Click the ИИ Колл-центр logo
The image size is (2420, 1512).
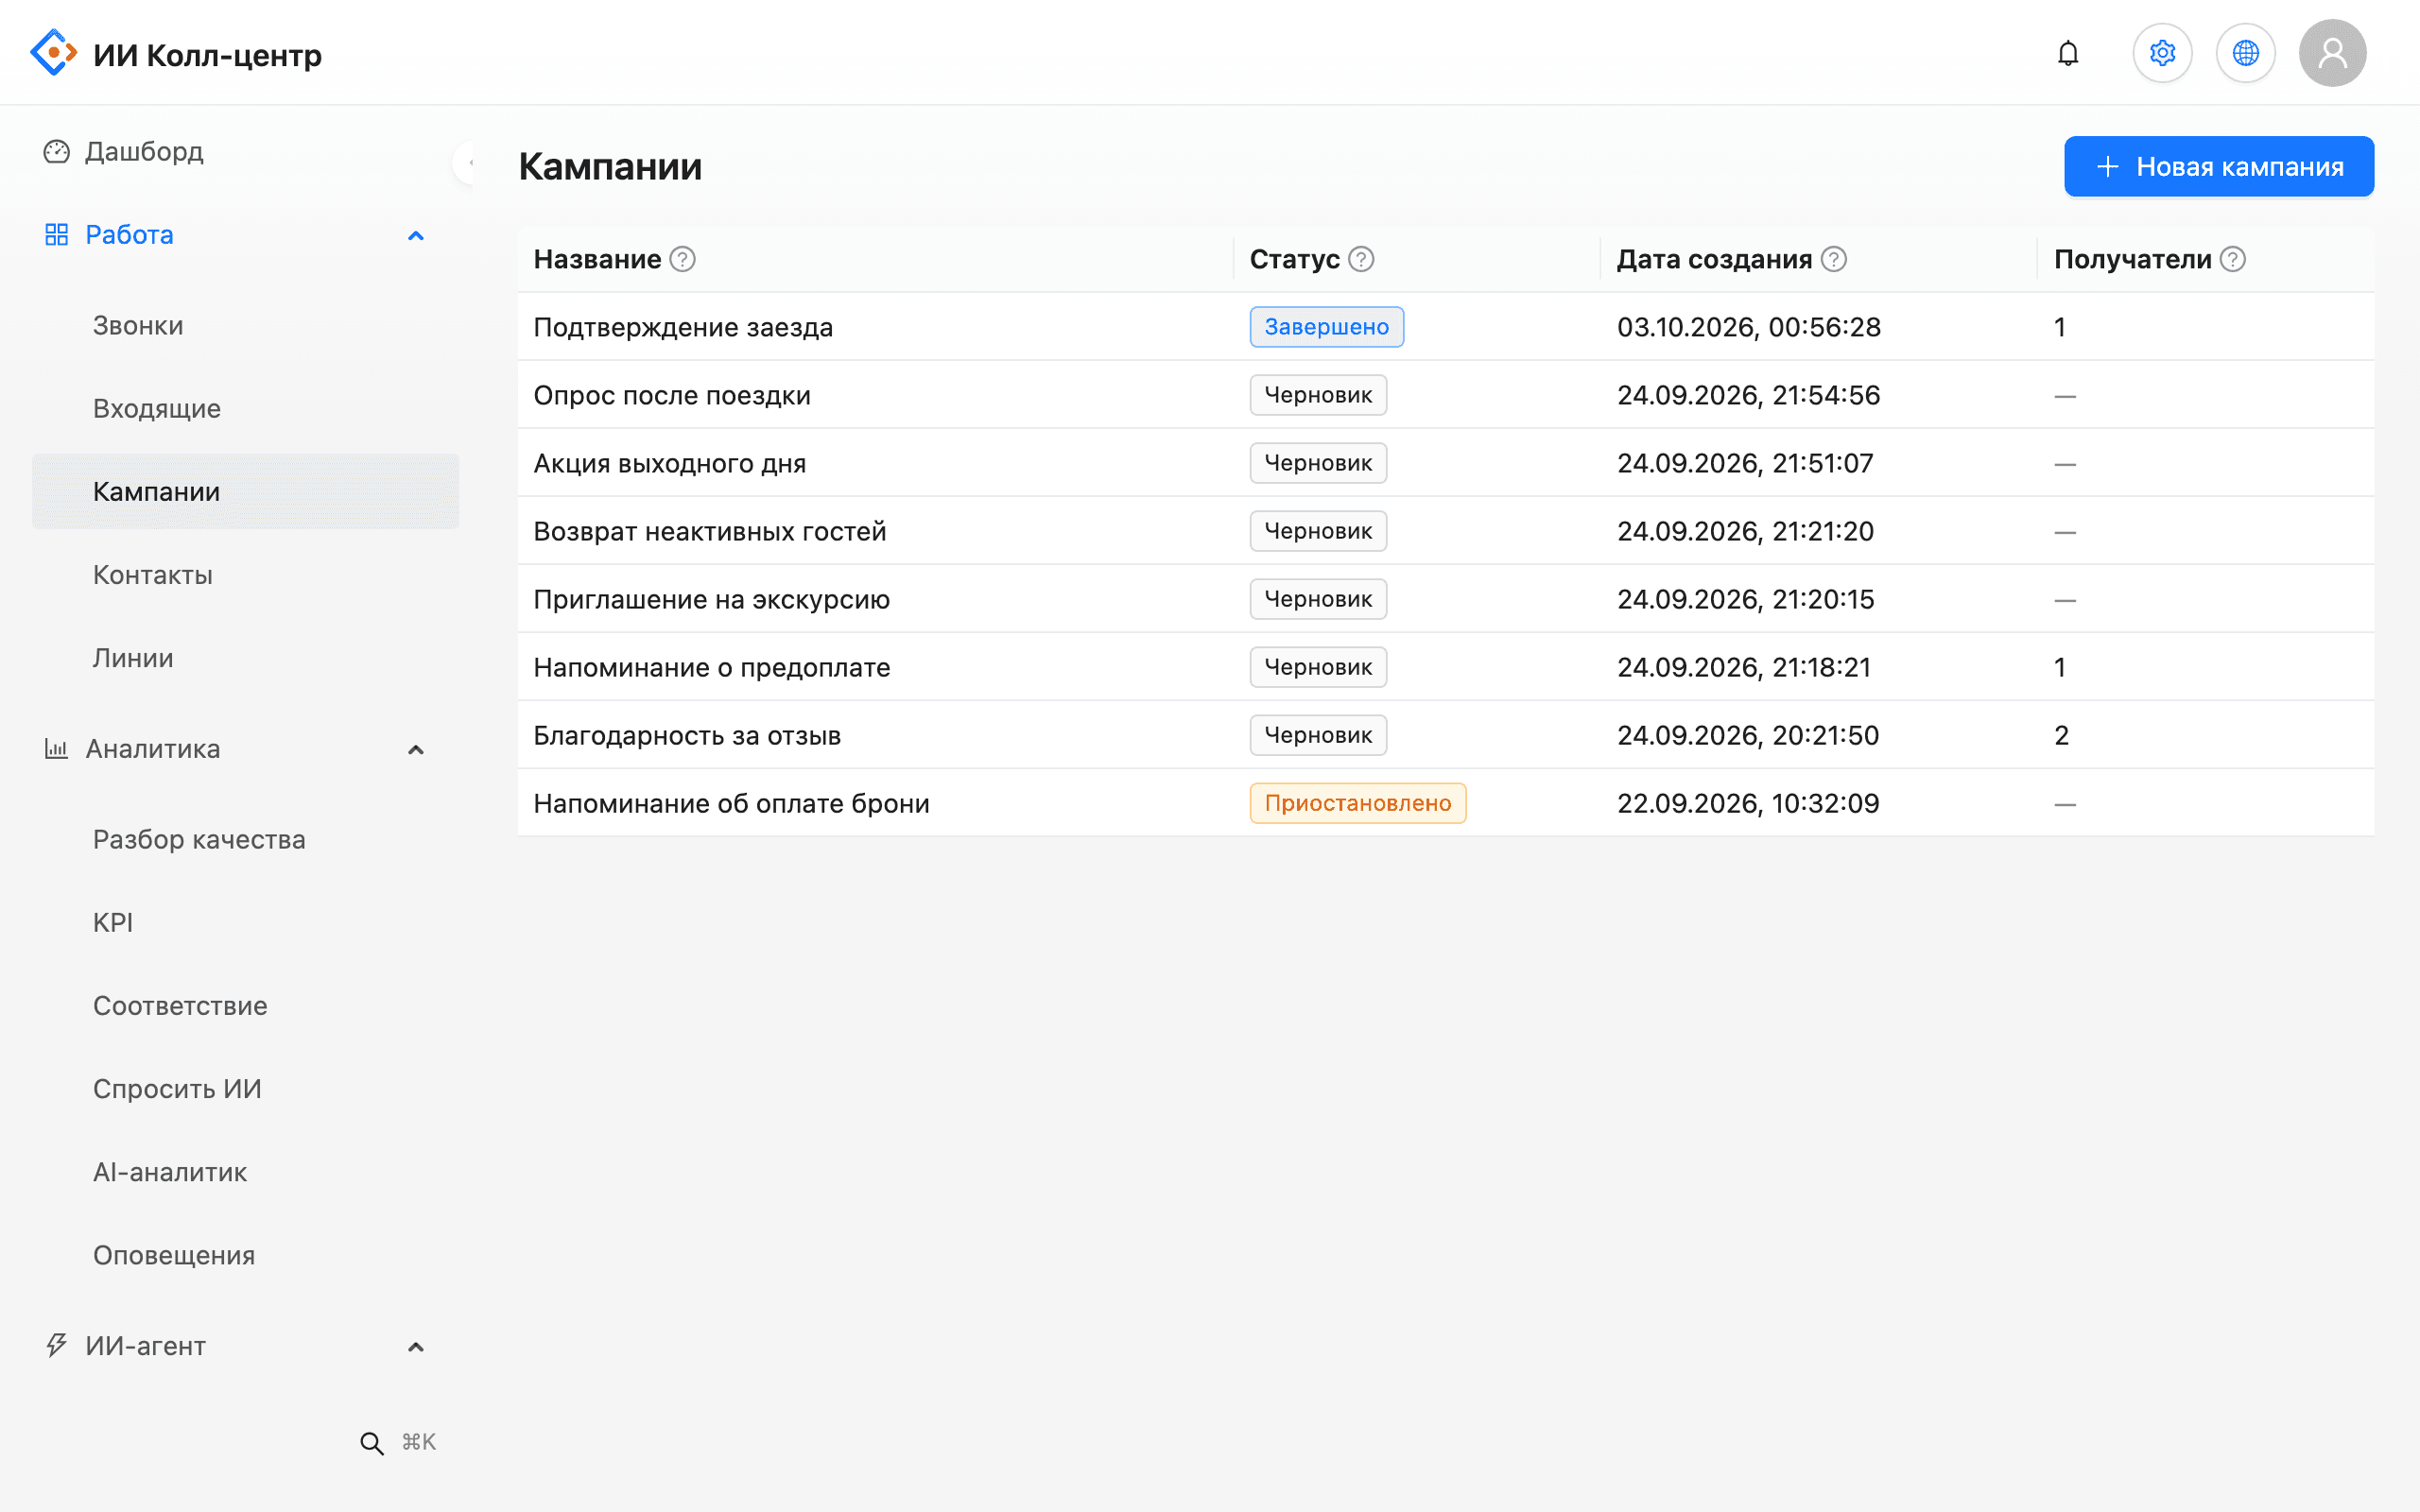pos(176,54)
